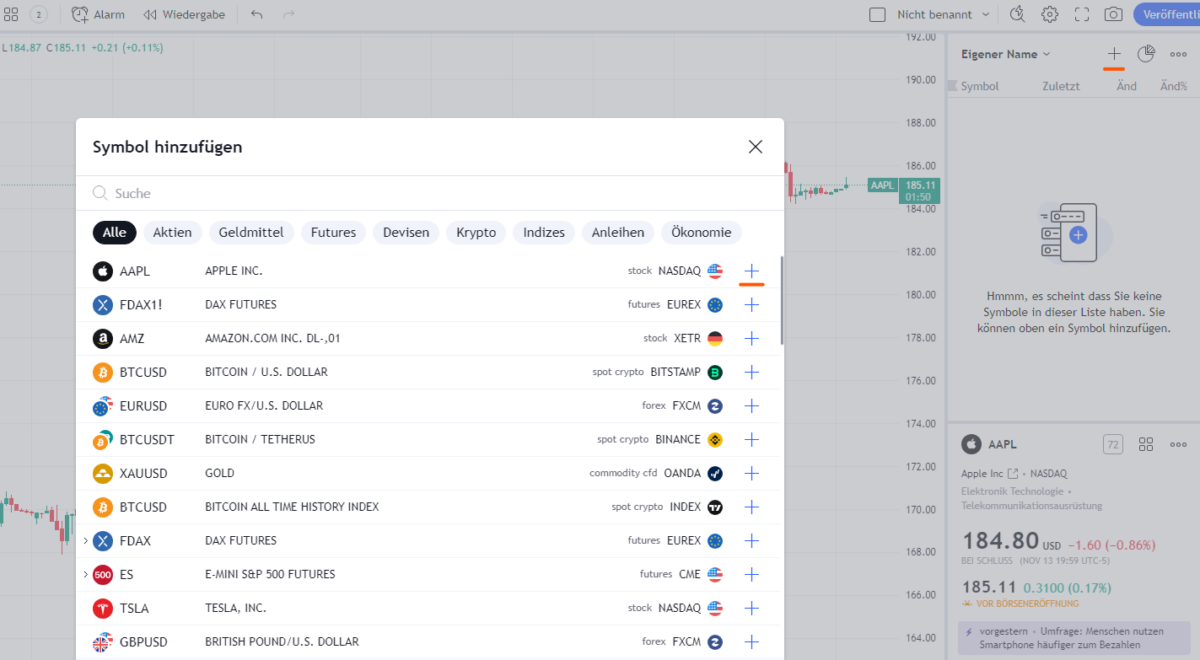Undo the last chart action
1200x660 pixels.
click(x=257, y=14)
